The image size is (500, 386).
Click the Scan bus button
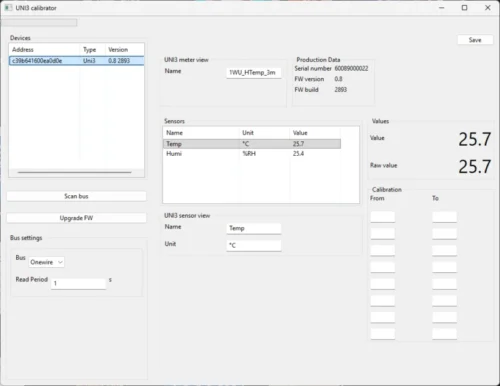(76, 196)
